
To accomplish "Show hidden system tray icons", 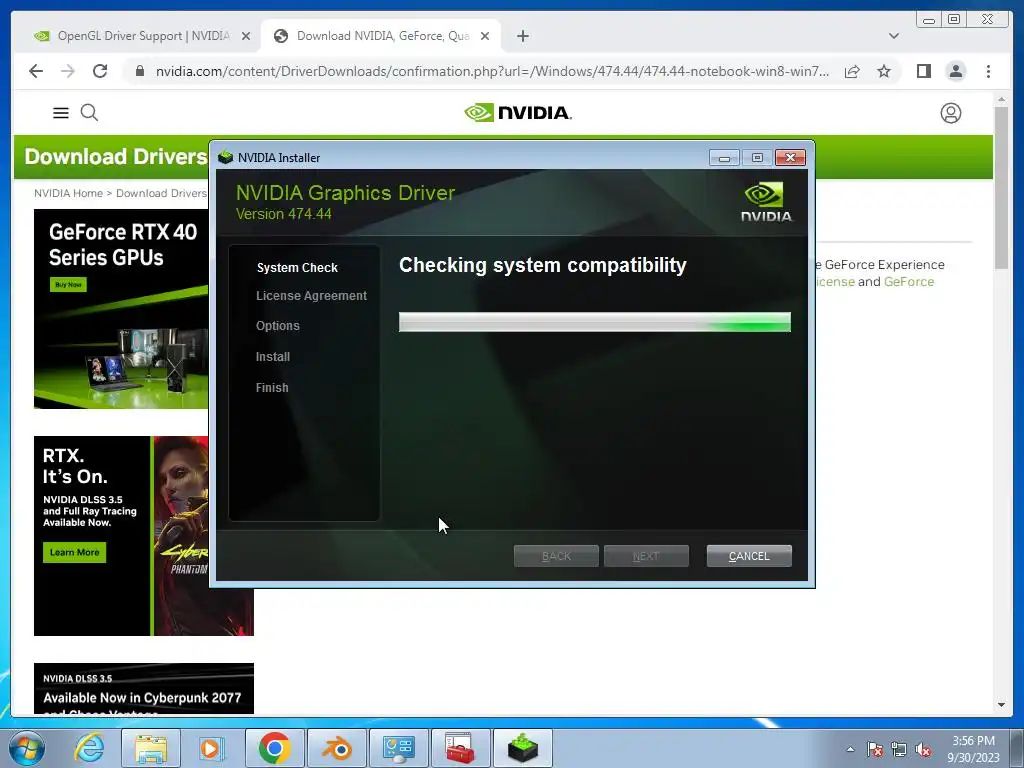I will click(x=850, y=749).
